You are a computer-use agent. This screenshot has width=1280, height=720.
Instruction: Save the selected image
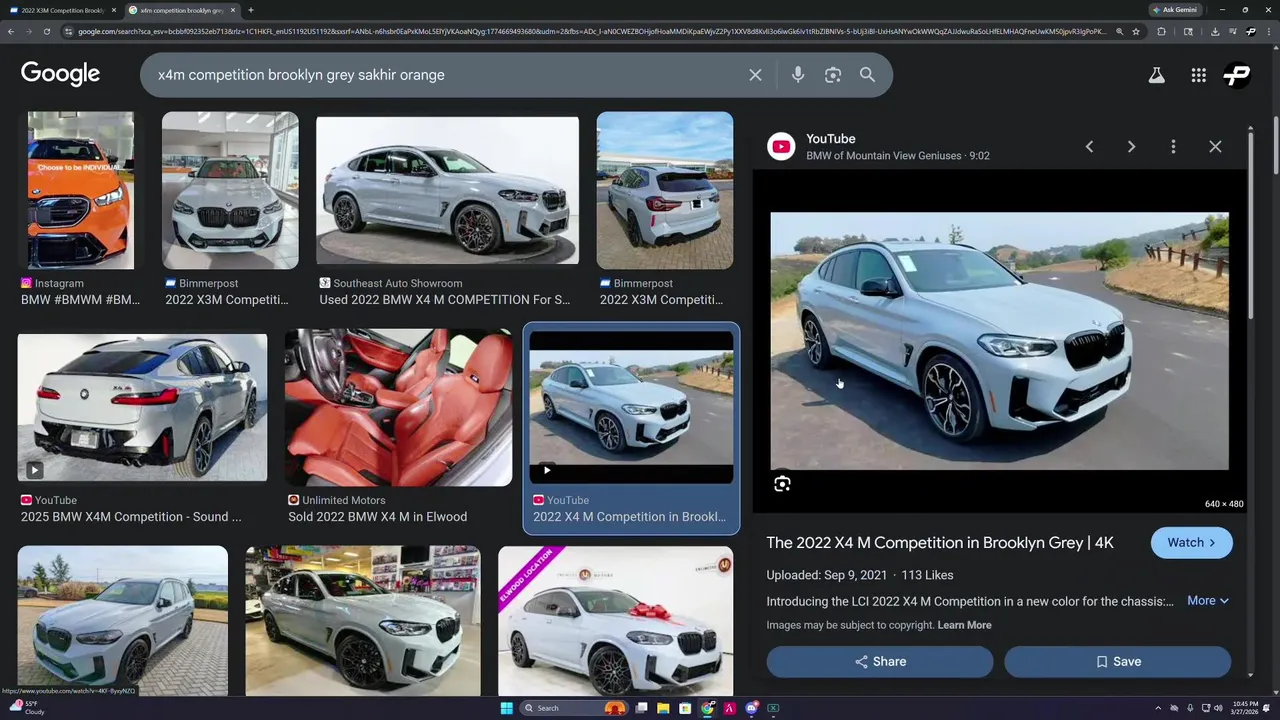(1118, 662)
